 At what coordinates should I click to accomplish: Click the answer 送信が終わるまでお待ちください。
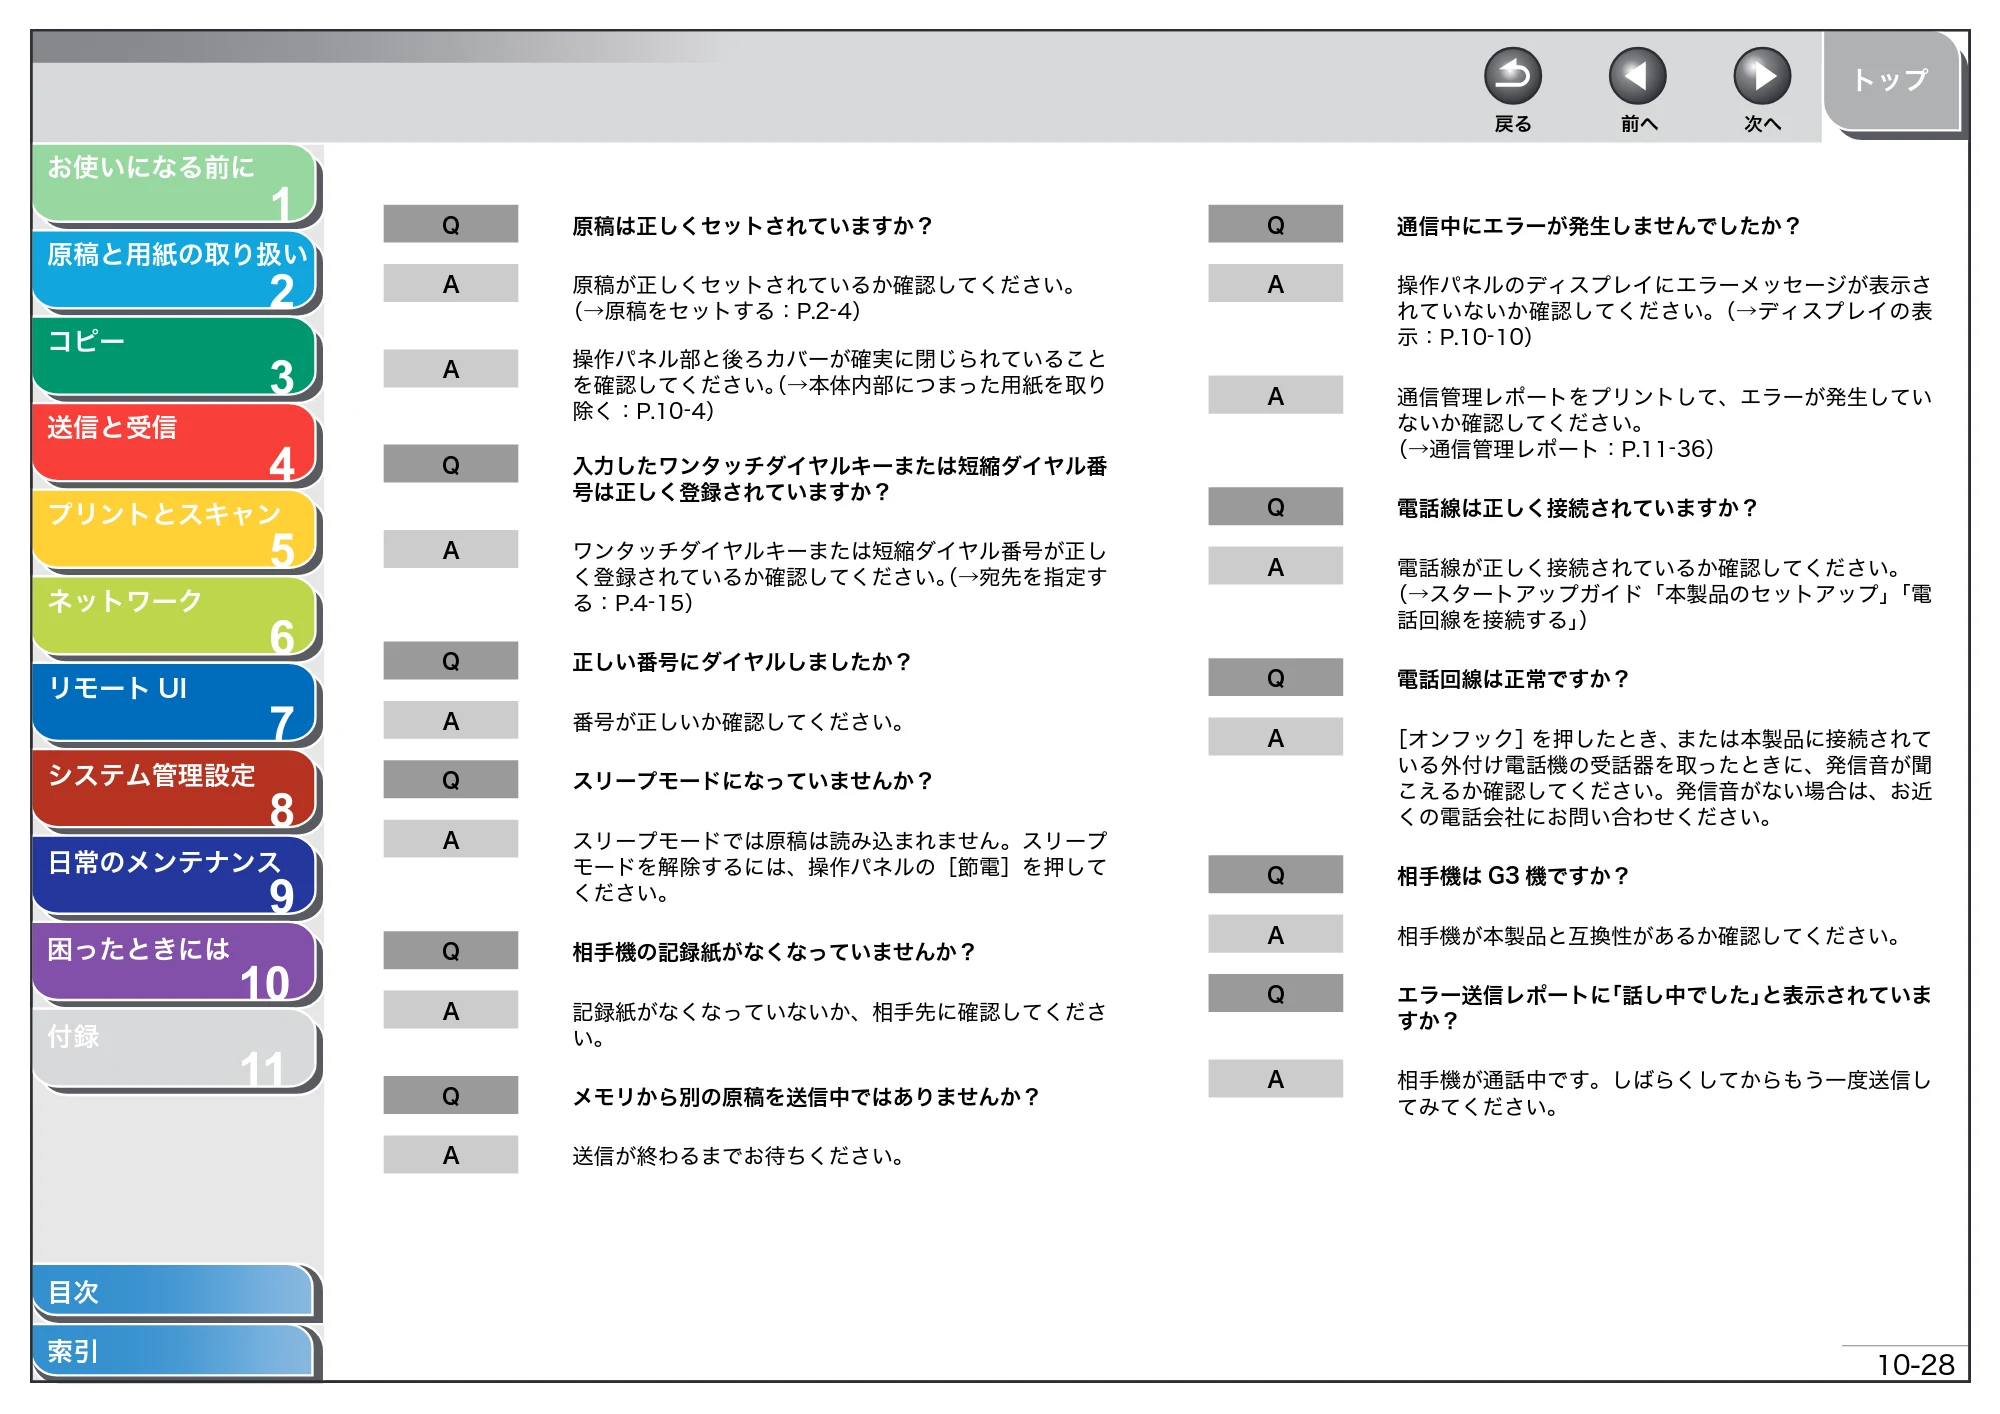738,1156
